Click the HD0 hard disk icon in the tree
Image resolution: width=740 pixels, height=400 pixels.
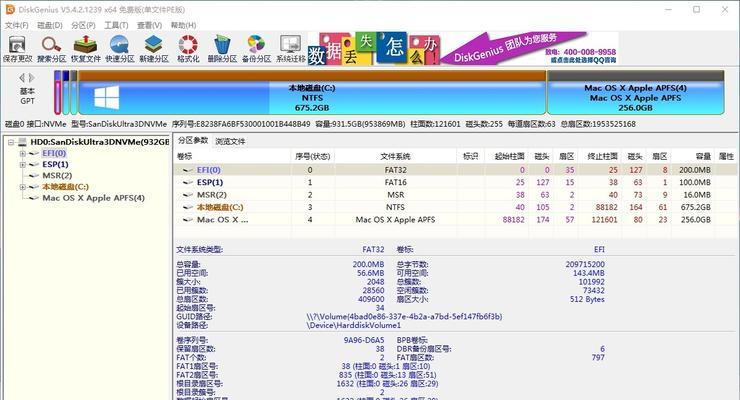[x=22, y=142]
